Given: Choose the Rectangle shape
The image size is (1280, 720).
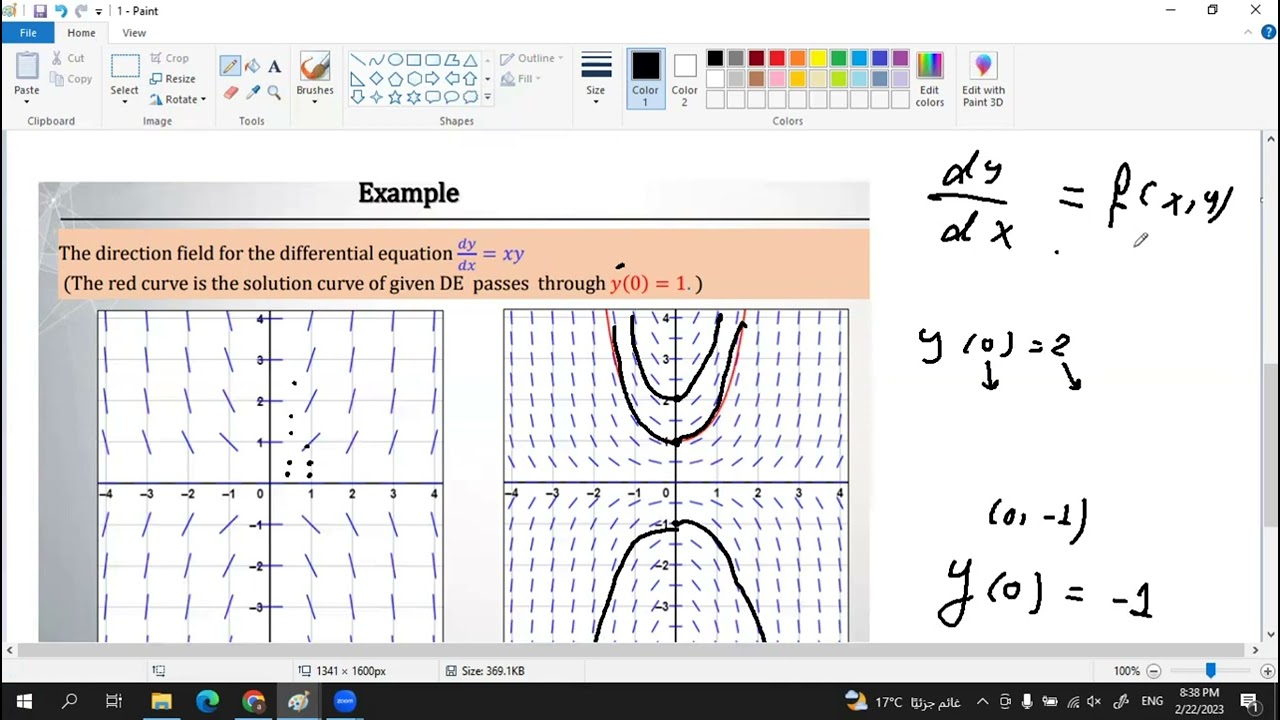Looking at the screenshot, I should (x=414, y=60).
